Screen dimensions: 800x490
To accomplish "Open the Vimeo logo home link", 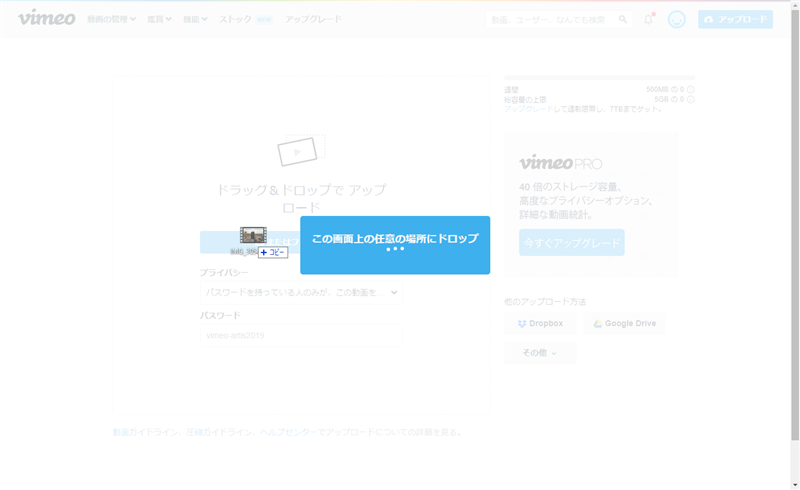I will pos(47,18).
